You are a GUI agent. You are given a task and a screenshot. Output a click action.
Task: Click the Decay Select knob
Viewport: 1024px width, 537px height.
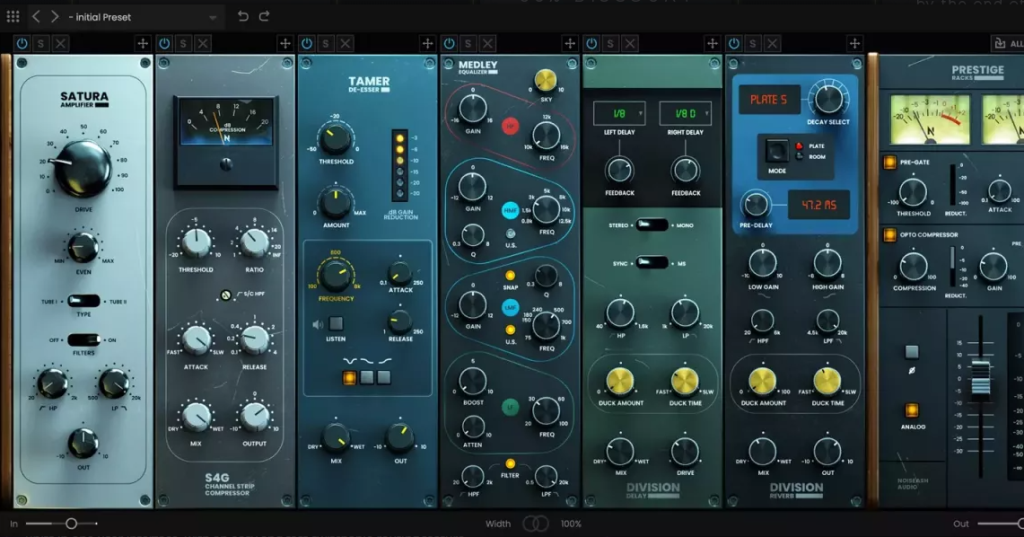[828, 99]
